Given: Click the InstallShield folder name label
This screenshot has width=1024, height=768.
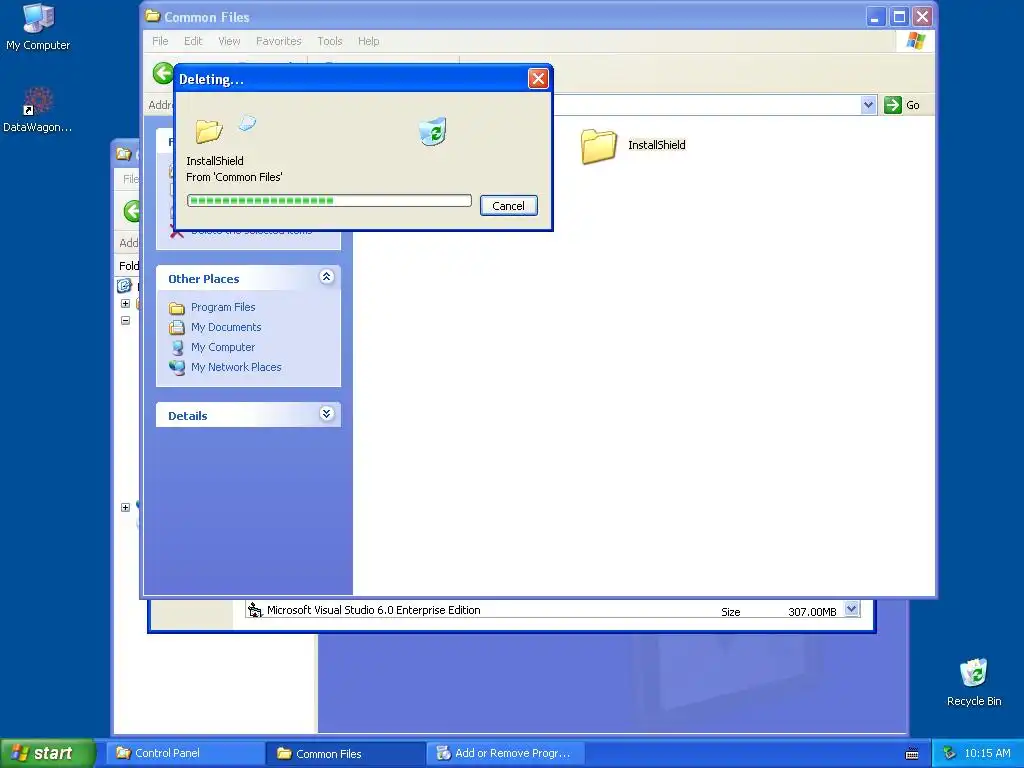Looking at the screenshot, I should (x=656, y=145).
